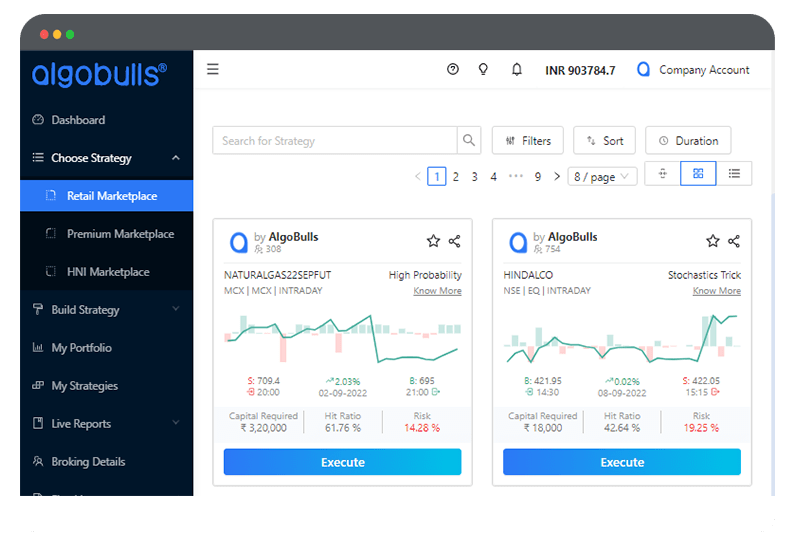
Task: Share the HINDALCO strategy card
Action: click(x=734, y=241)
